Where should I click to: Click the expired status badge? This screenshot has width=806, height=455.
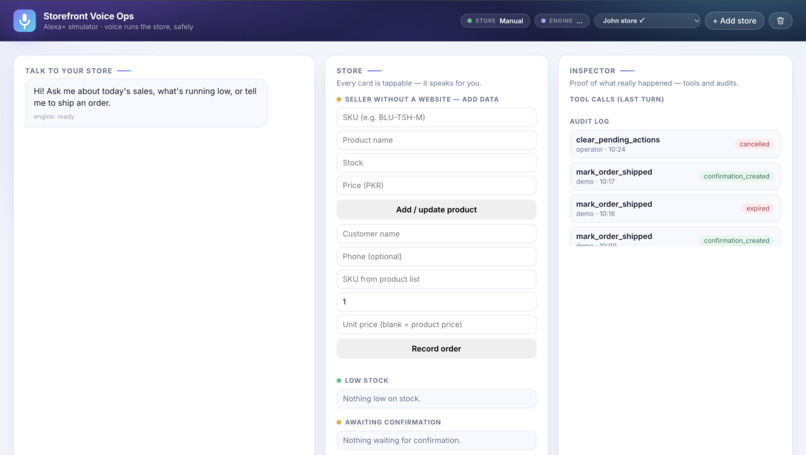click(x=758, y=208)
